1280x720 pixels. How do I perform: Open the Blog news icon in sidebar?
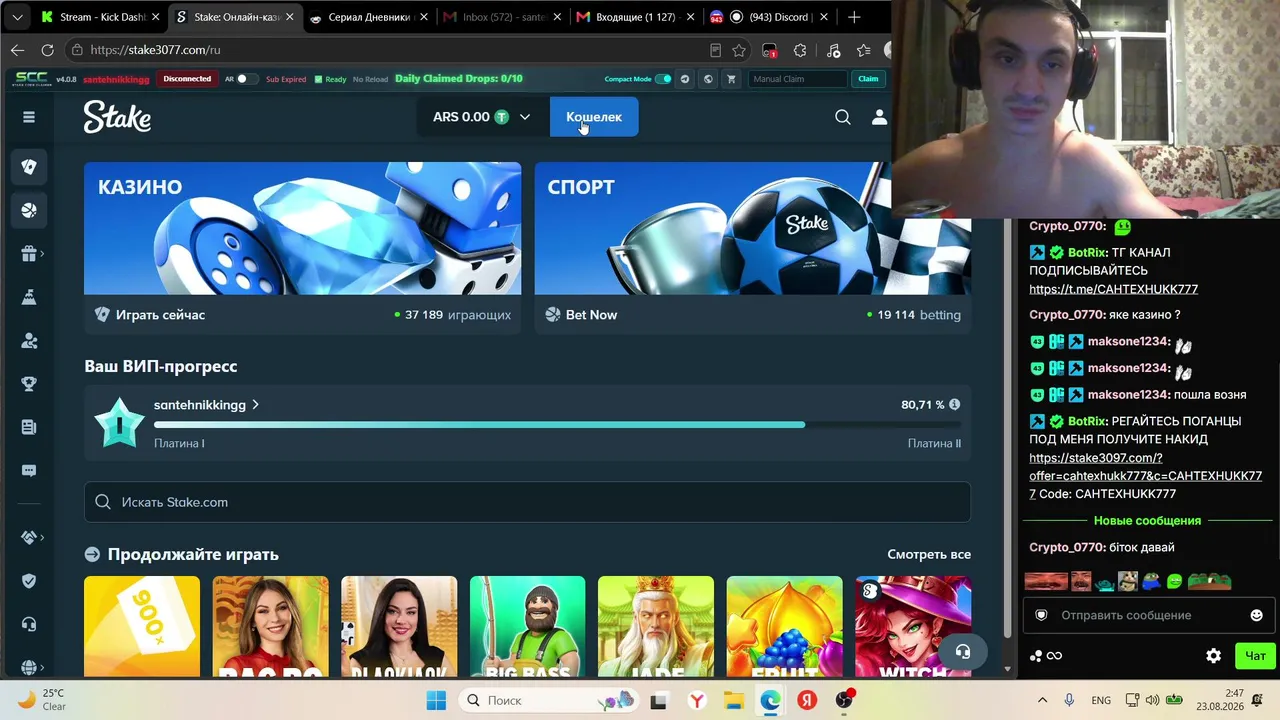pos(29,427)
